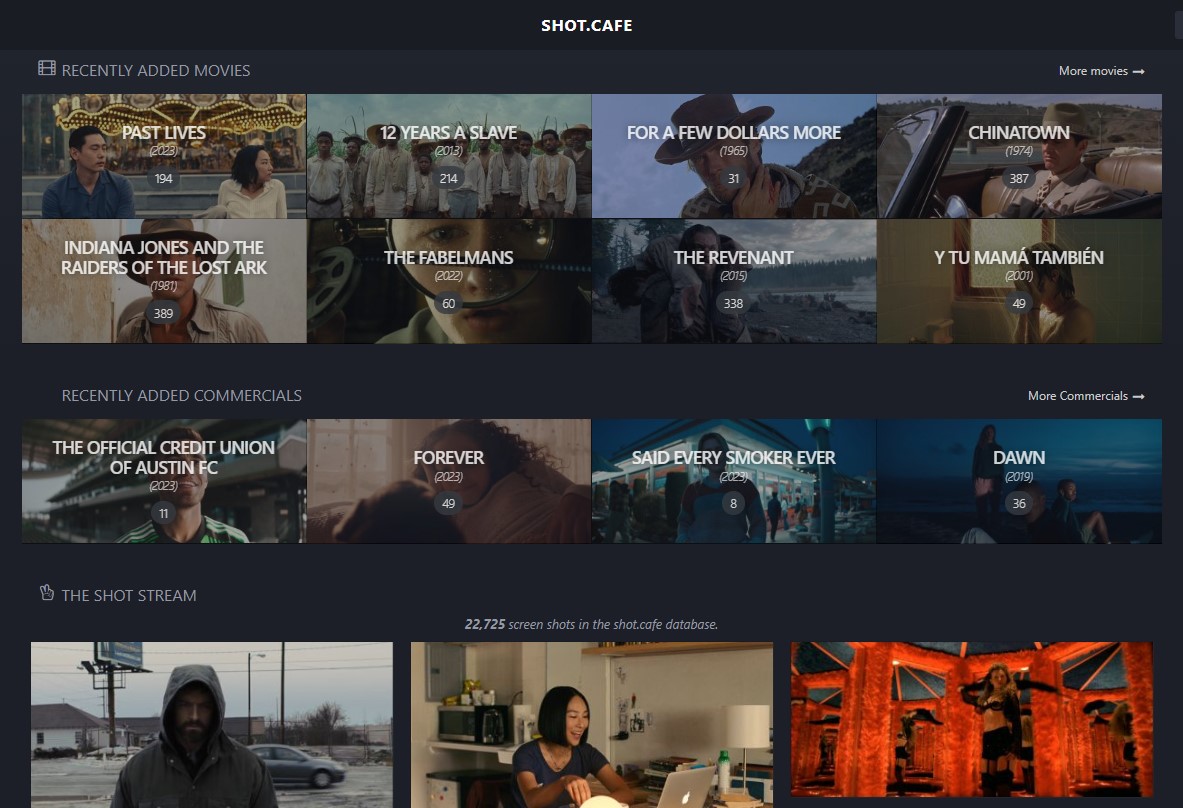The image size is (1183, 808).
Task: Click the Recently Added Movies heading
Action: [156, 70]
